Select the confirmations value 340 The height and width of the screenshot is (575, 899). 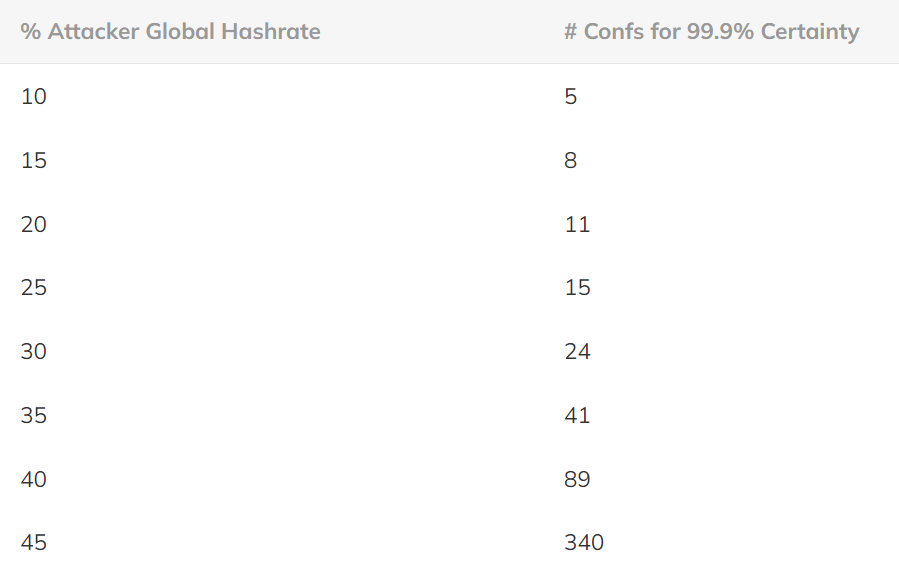(584, 543)
